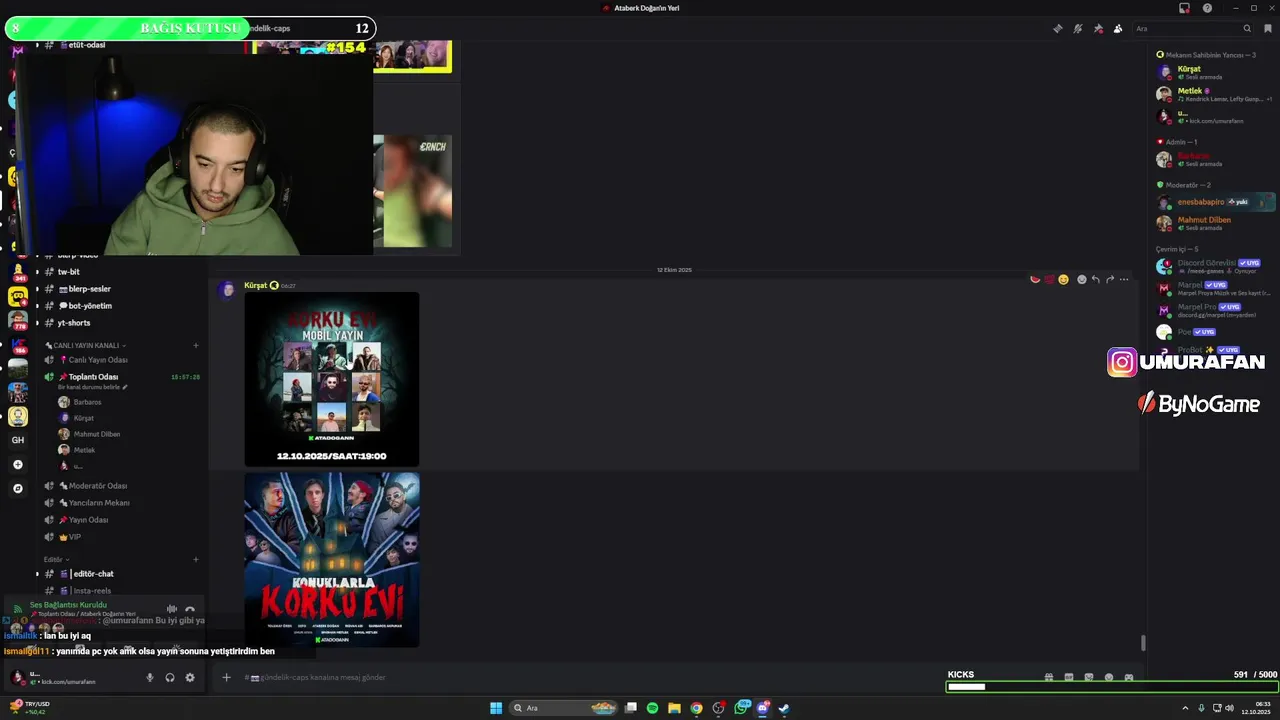Toggle member list icon in header
Image resolution: width=1280 pixels, height=720 pixels.
pos(1118,29)
